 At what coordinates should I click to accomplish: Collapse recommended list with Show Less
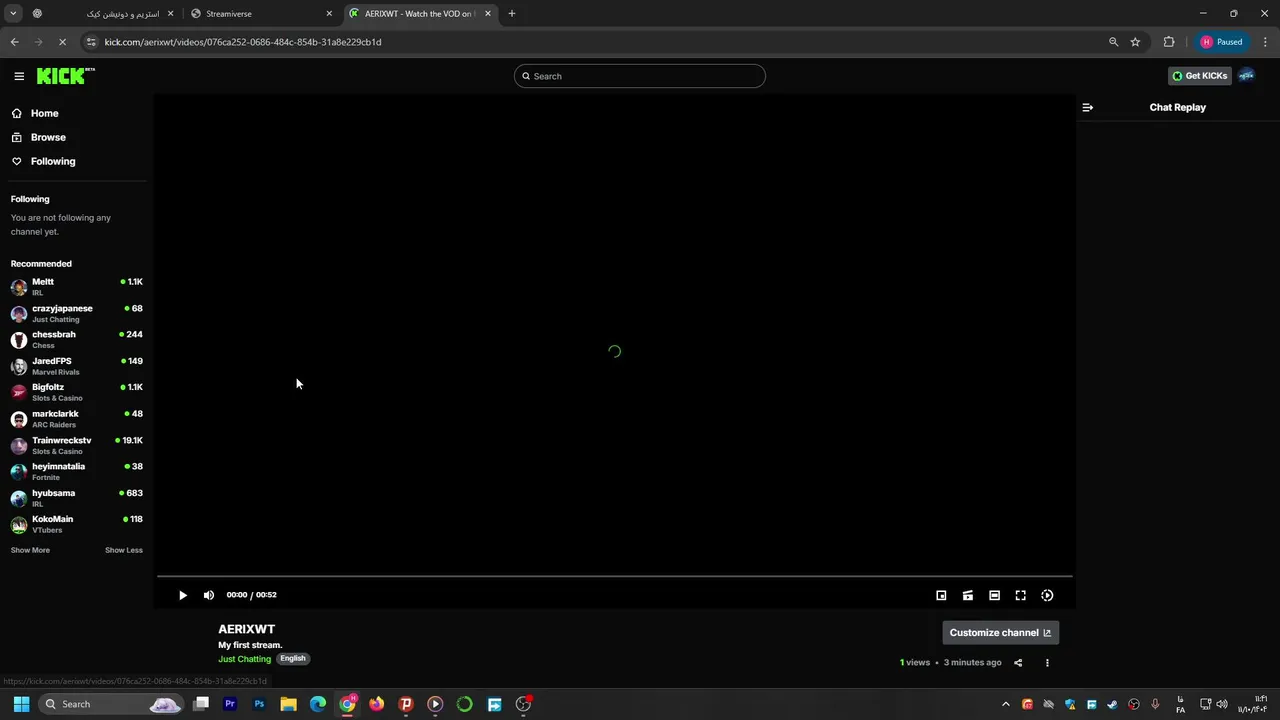click(x=124, y=550)
